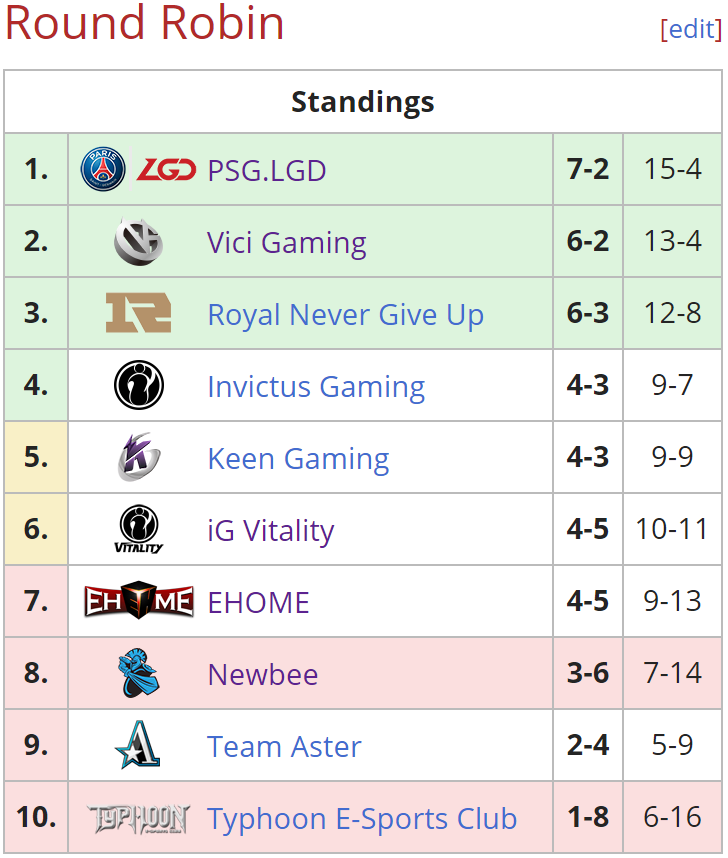Open the Invictus Gaming team link

pos(316,387)
